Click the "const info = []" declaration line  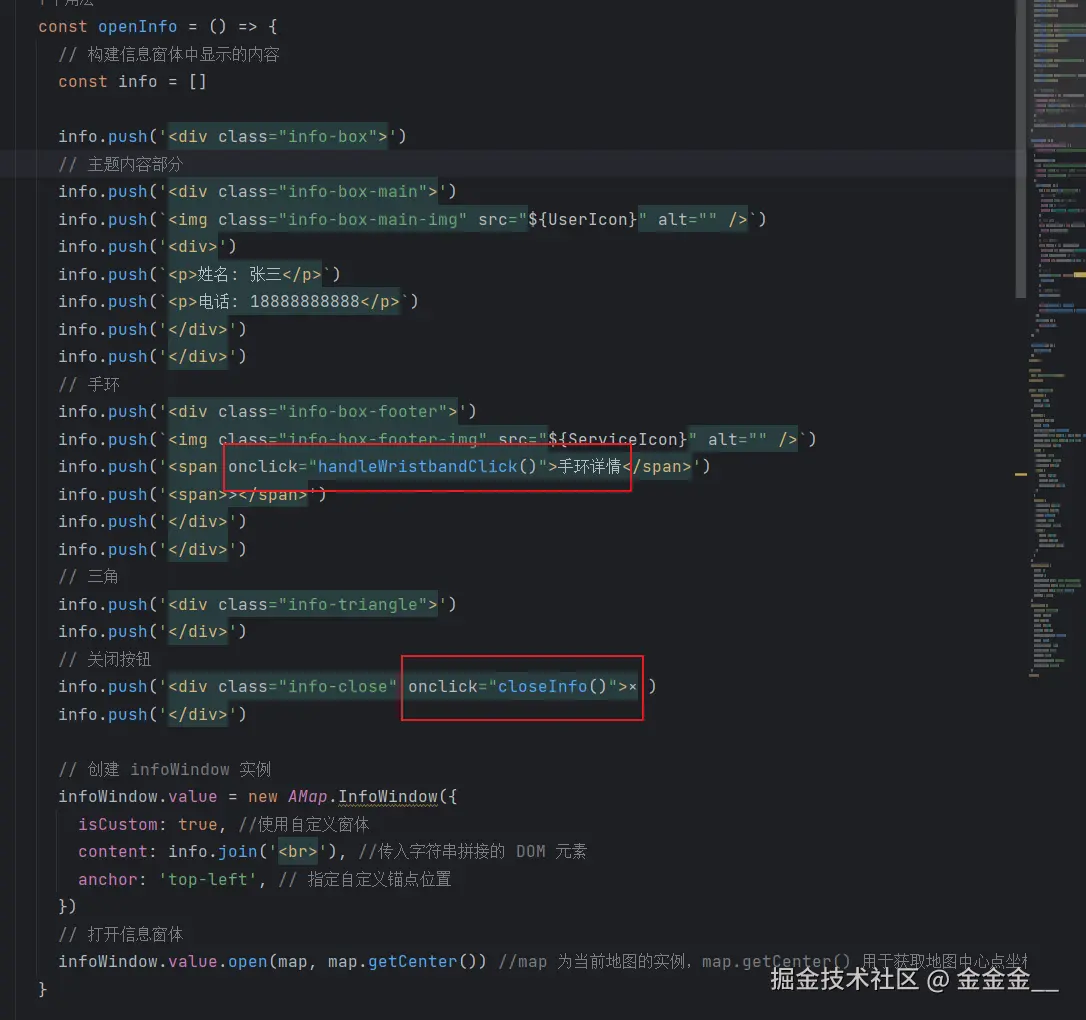(132, 82)
